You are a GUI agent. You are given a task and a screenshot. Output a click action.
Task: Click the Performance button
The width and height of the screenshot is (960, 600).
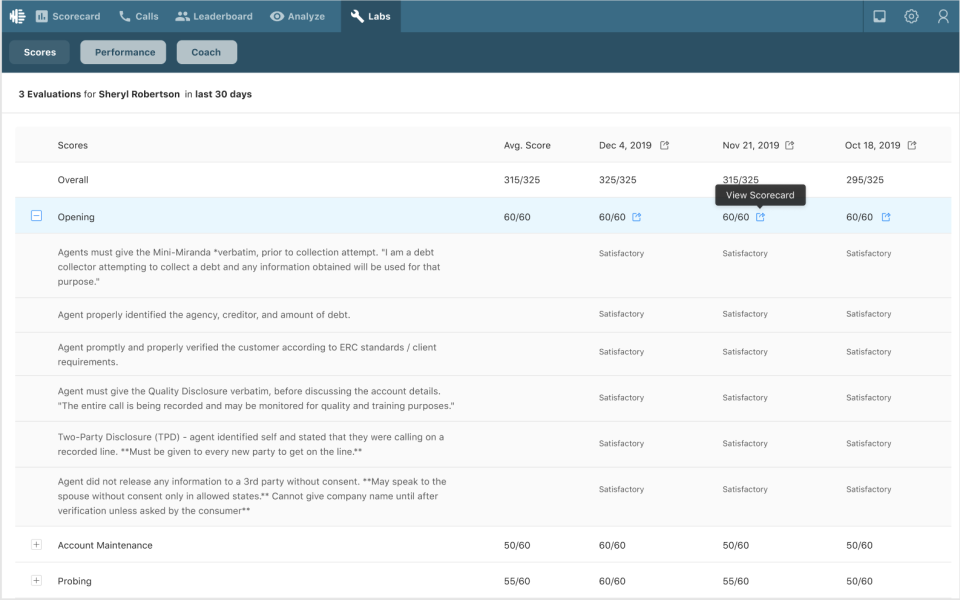(125, 52)
